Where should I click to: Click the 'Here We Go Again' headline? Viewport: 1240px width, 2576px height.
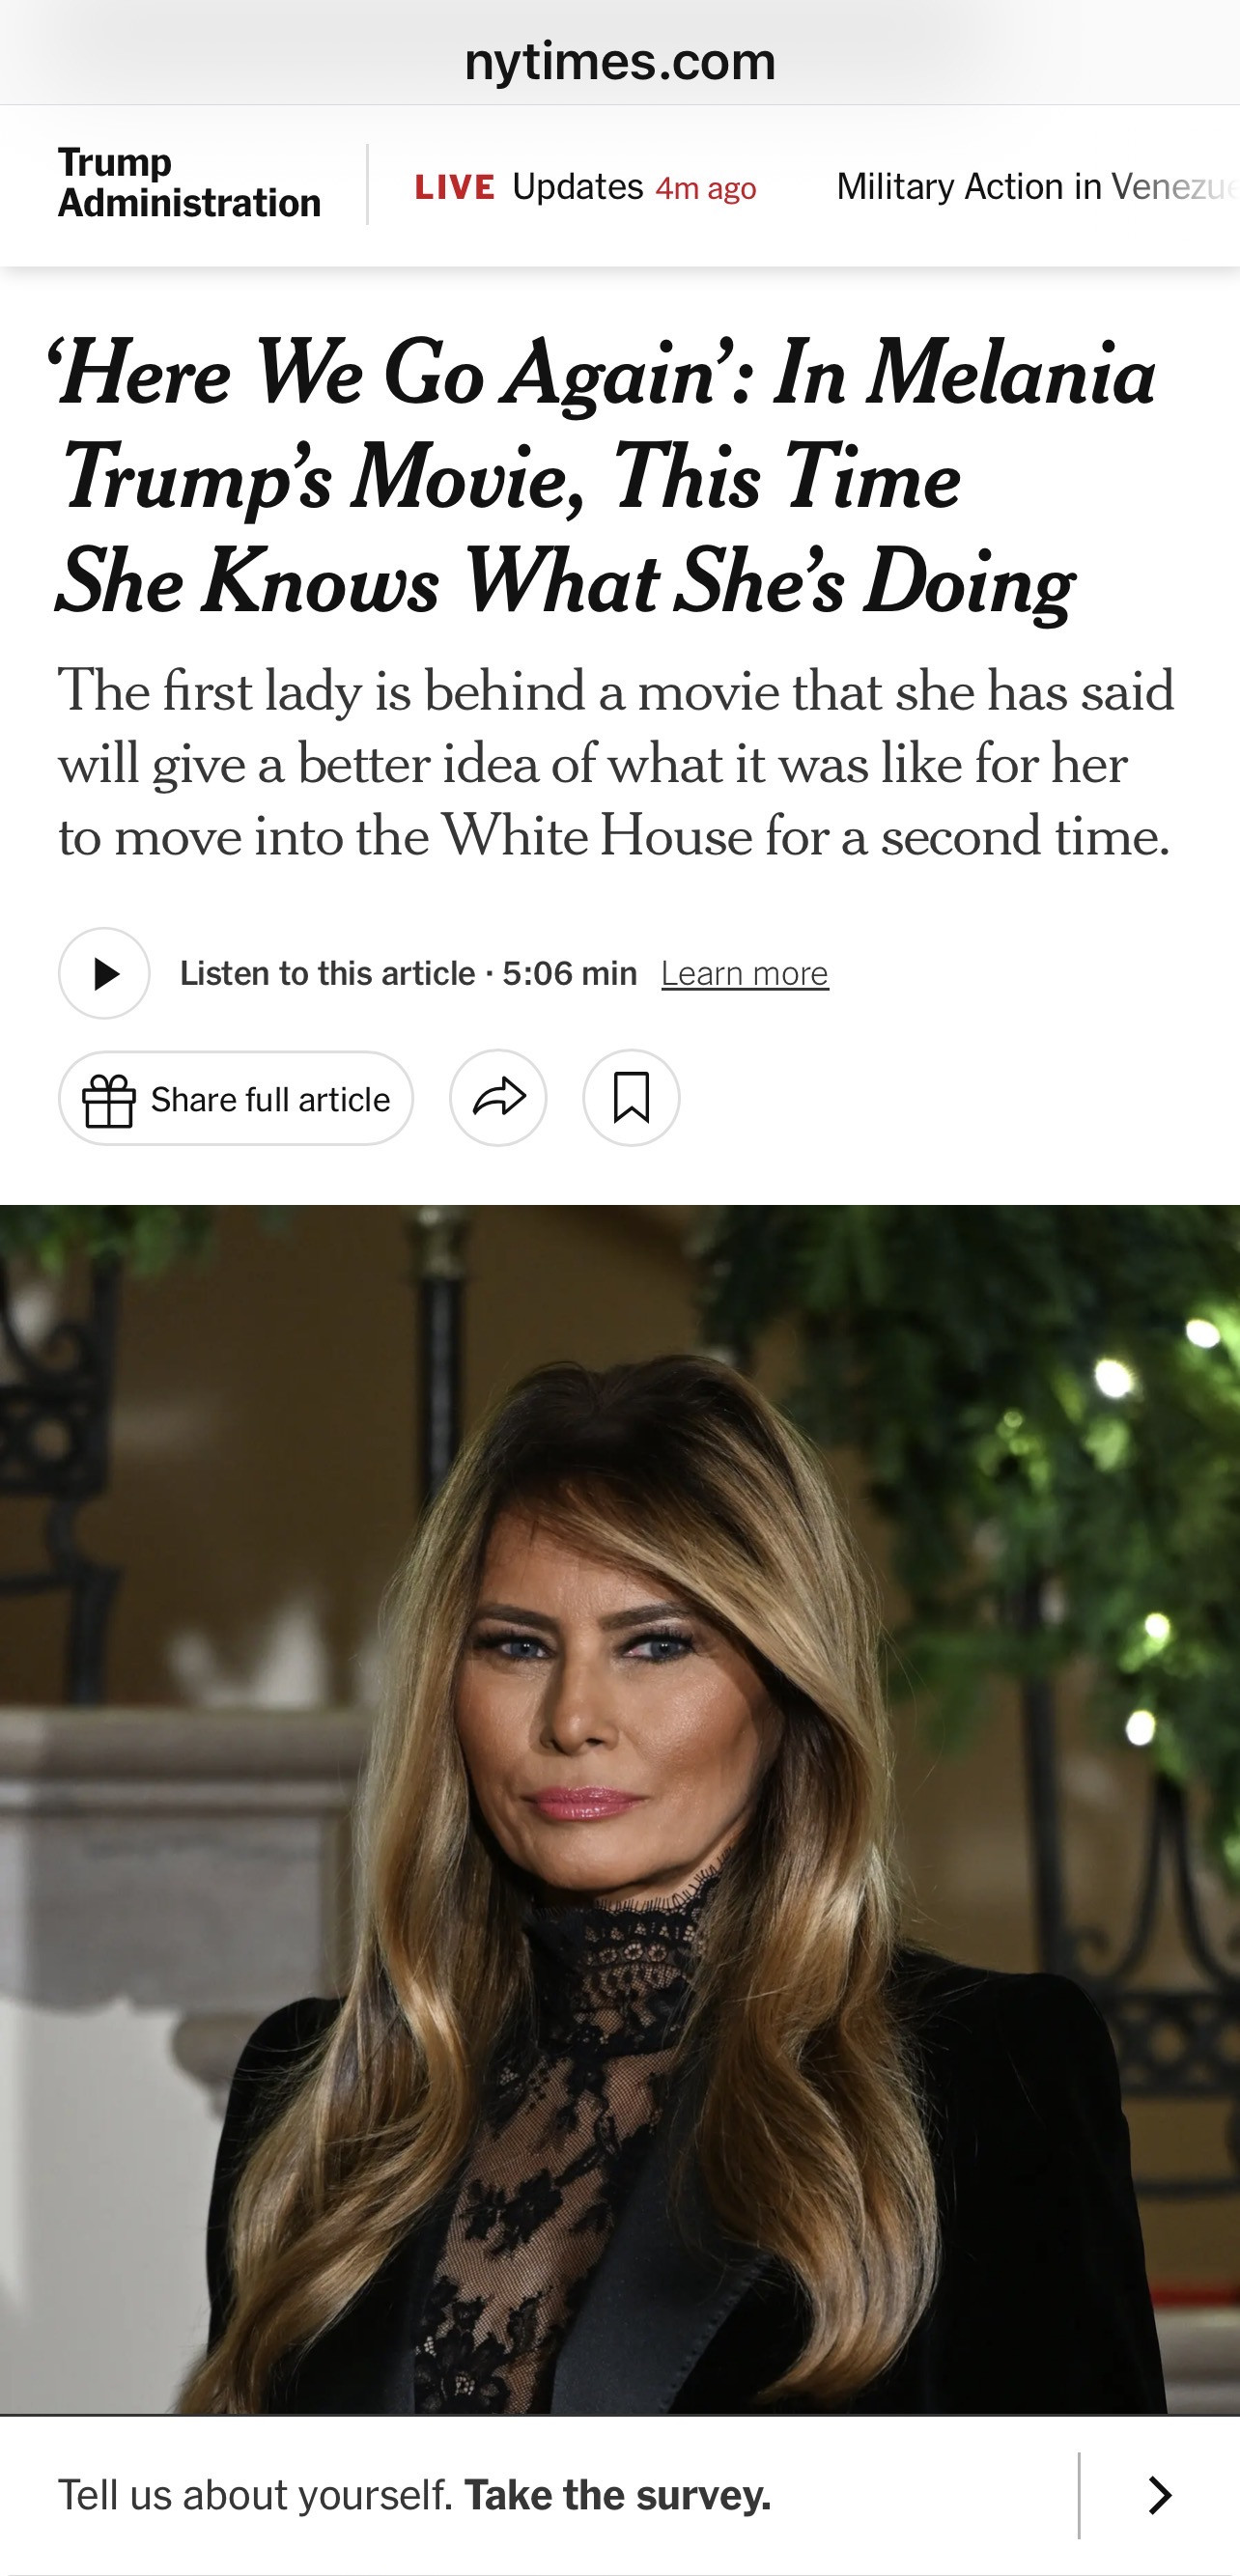coord(605,477)
